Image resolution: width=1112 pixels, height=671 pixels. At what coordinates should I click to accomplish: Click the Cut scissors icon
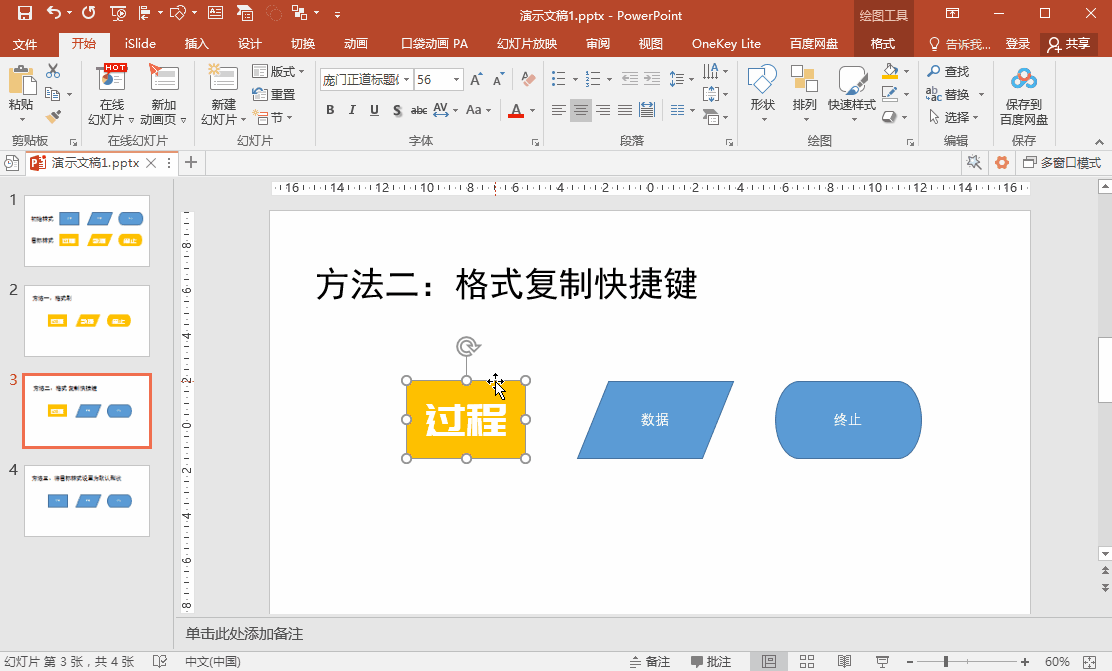click(53, 72)
